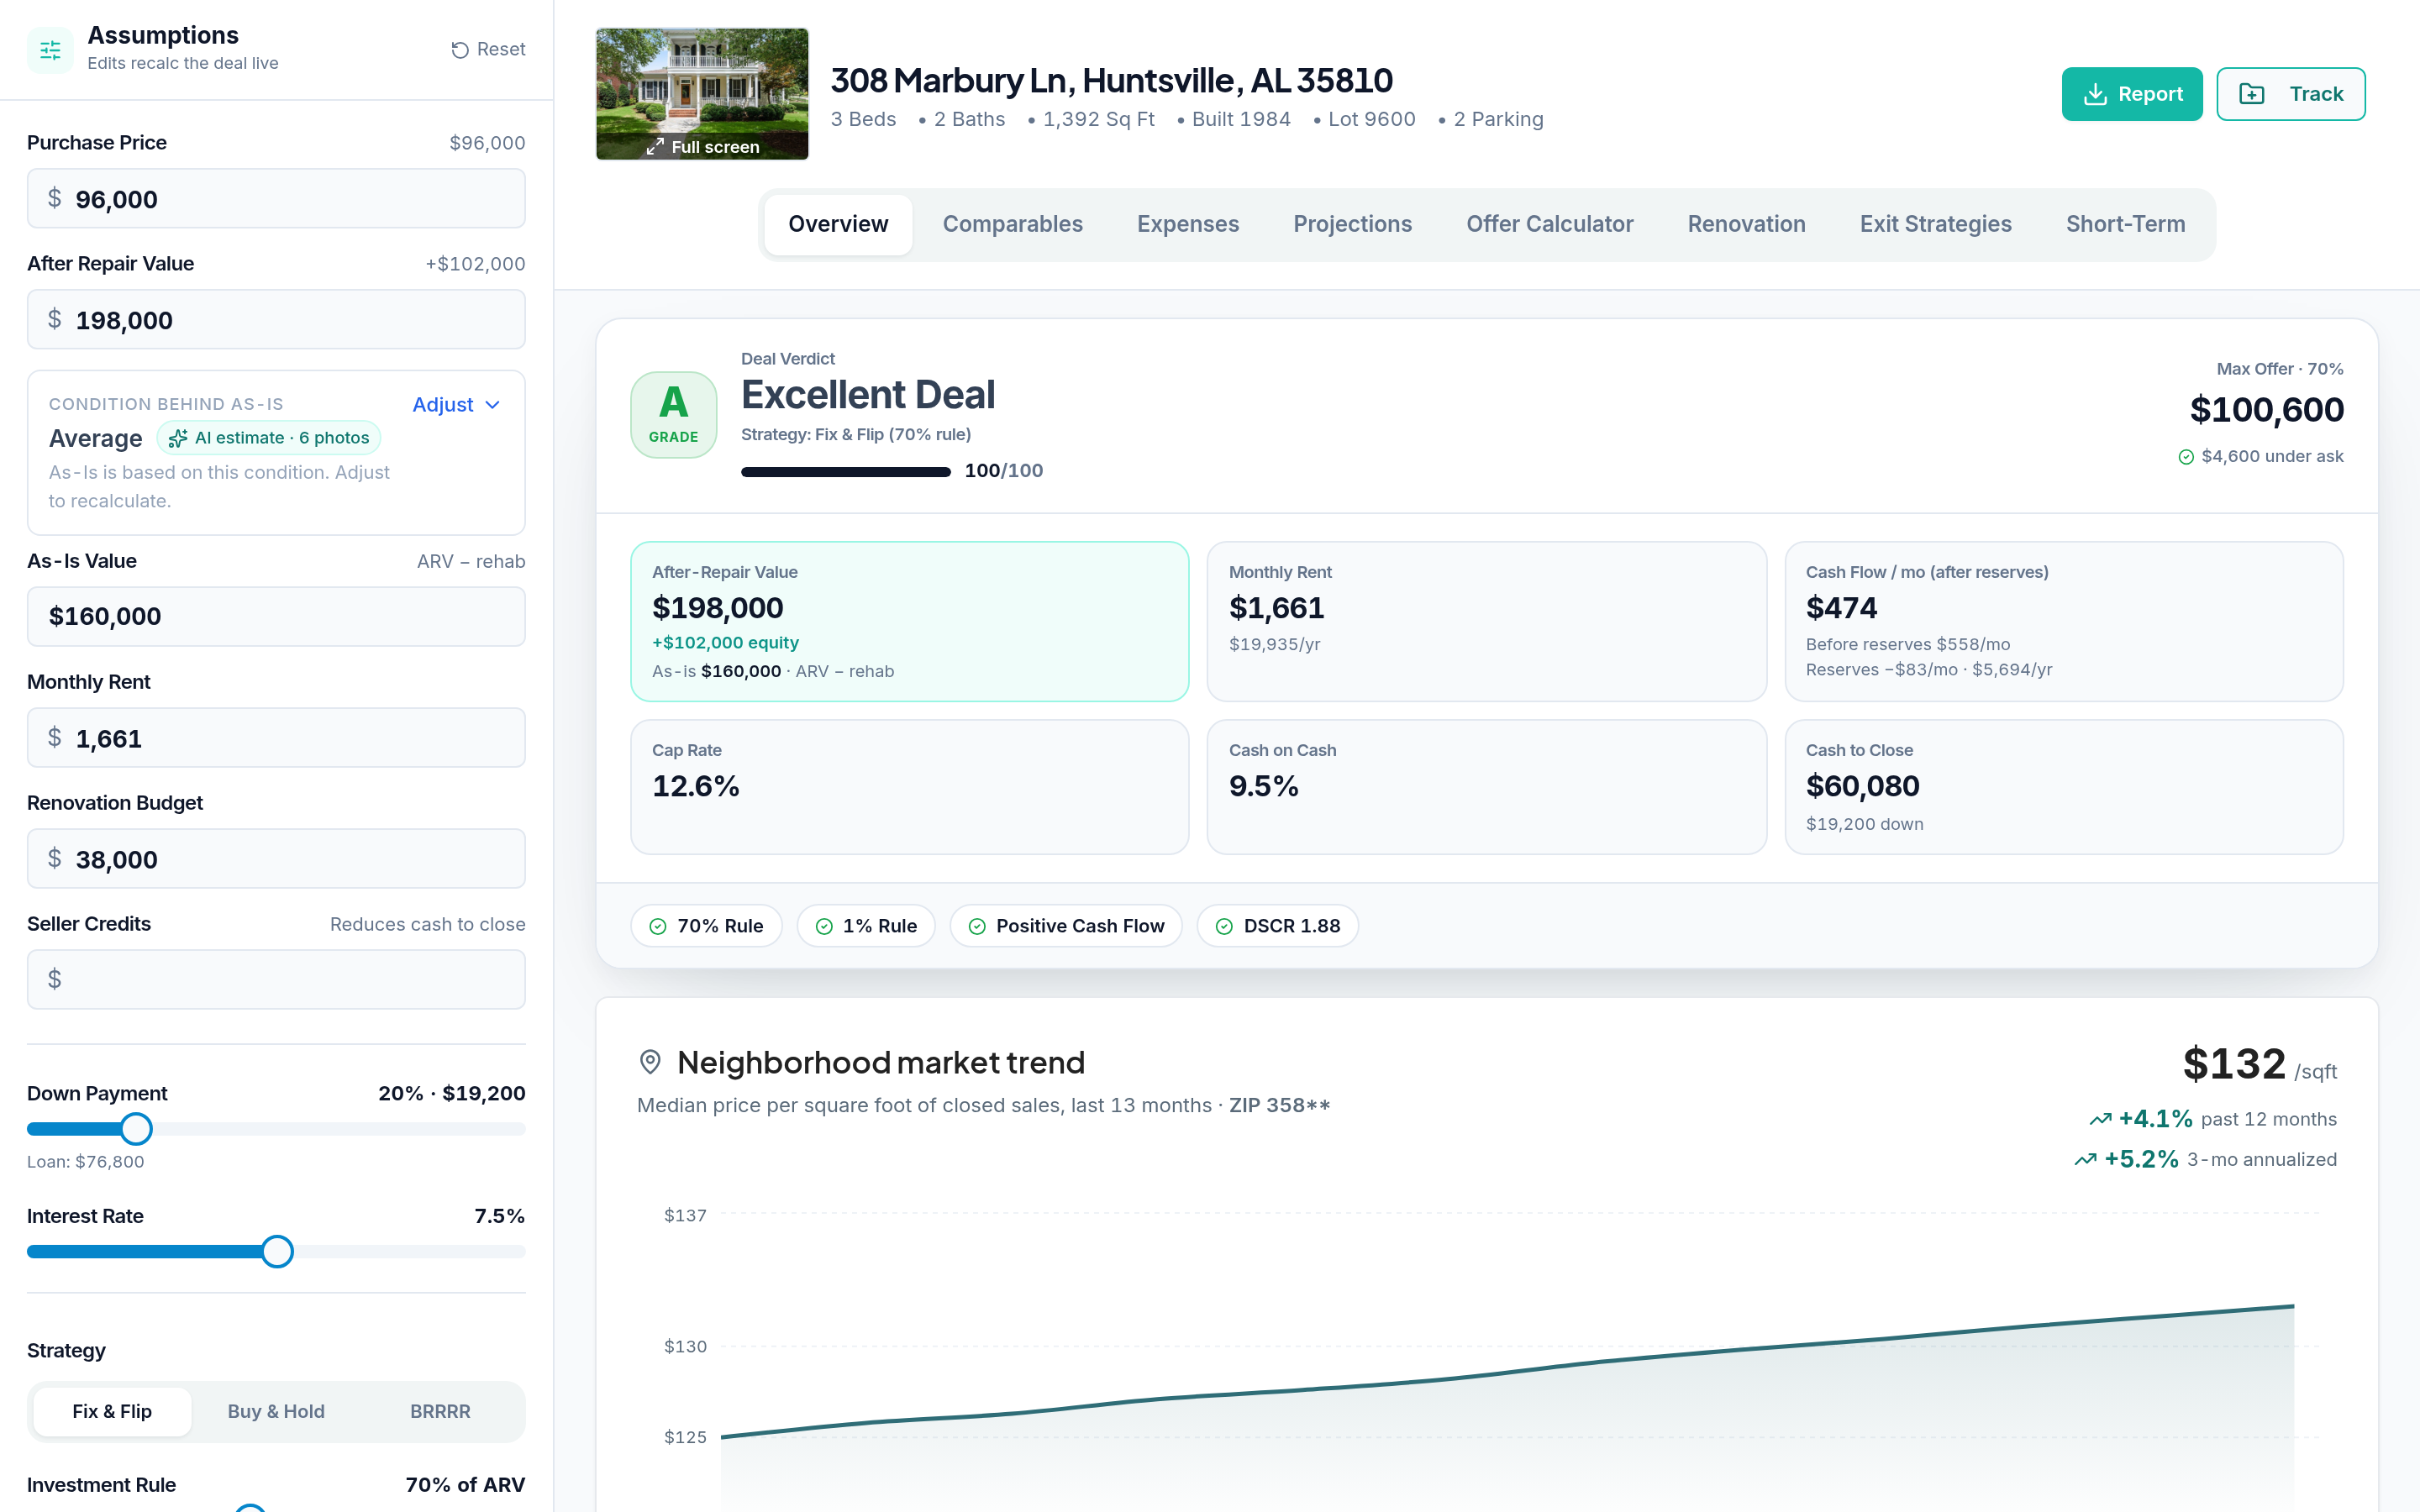Click the 1% Rule chip

tap(866, 926)
